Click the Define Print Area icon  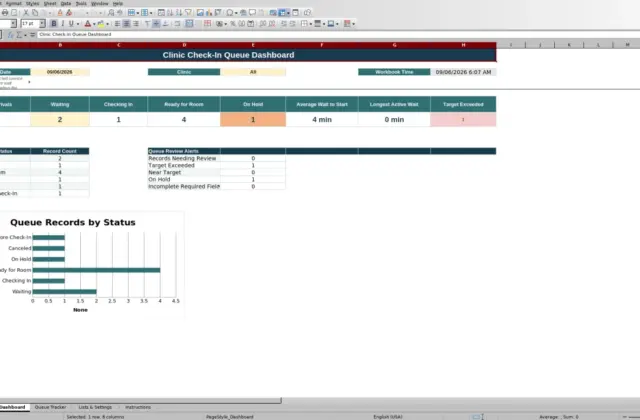[x=273, y=13]
